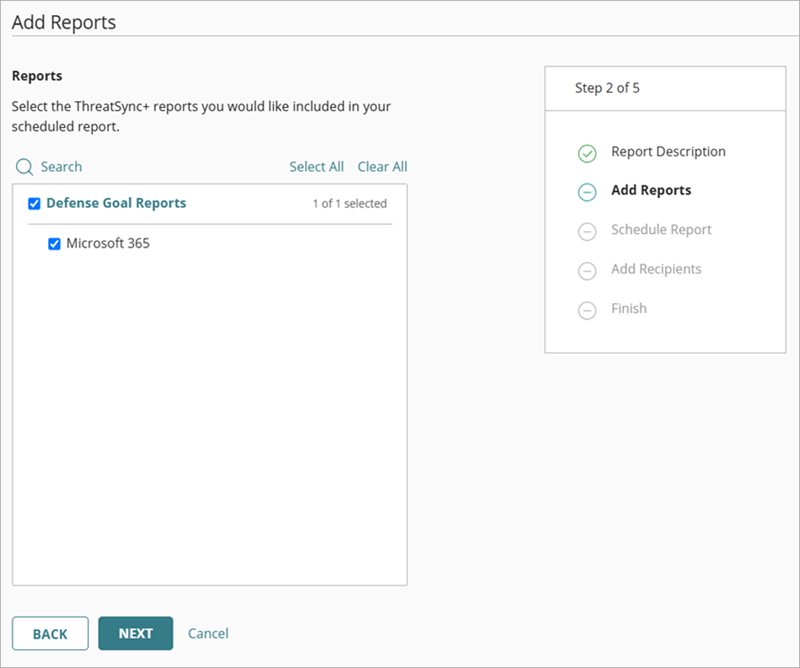Viewport: 800px width, 668px height.
Task: Click the Select All link
Action: coord(316,166)
